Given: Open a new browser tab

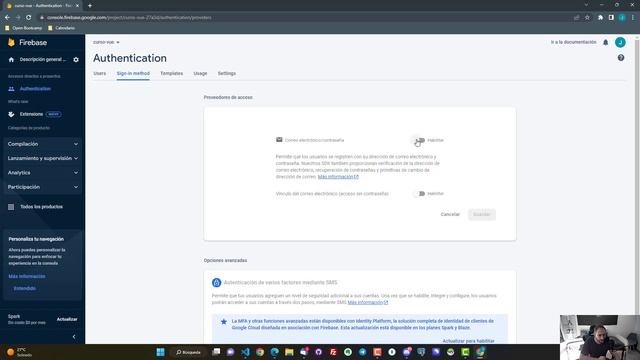Looking at the screenshot, I should pyautogui.click(x=90, y=6).
